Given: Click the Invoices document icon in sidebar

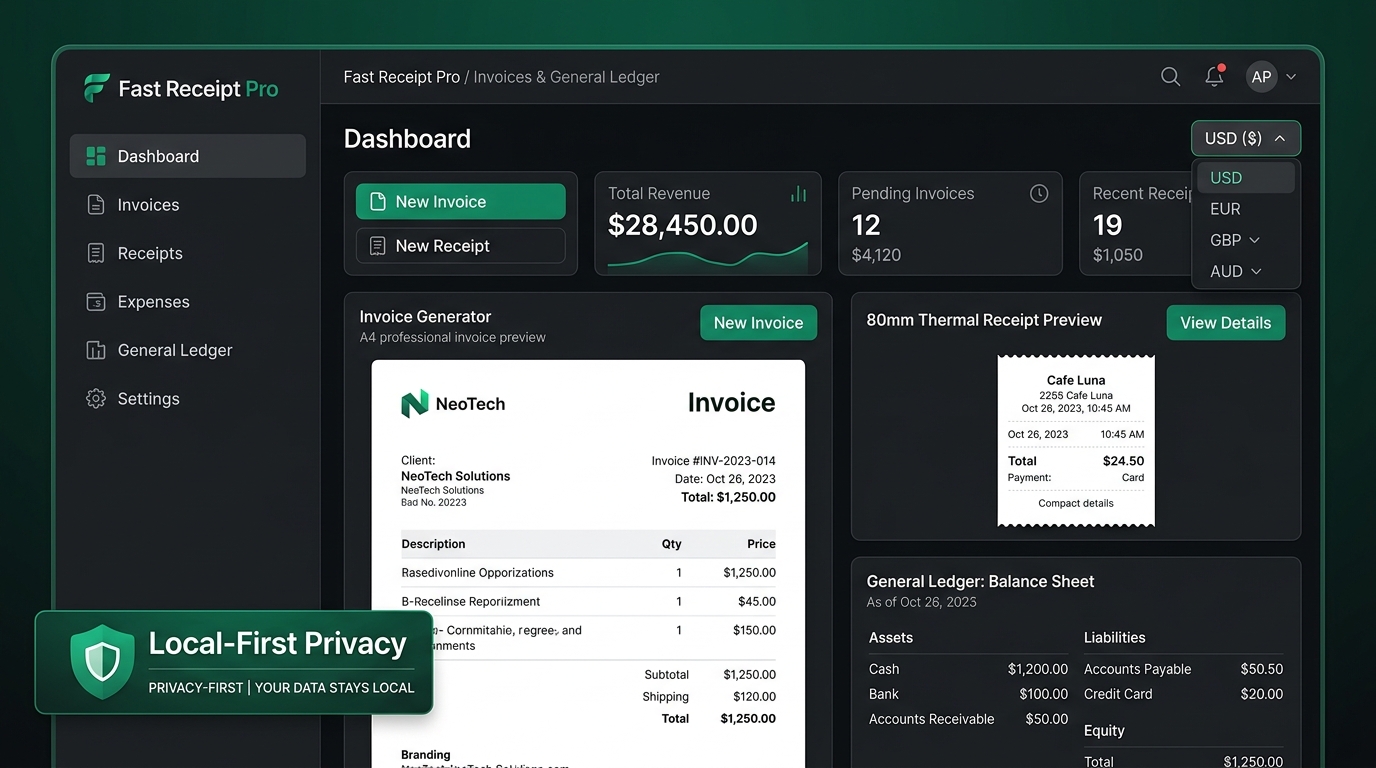Looking at the screenshot, I should tap(96, 205).
